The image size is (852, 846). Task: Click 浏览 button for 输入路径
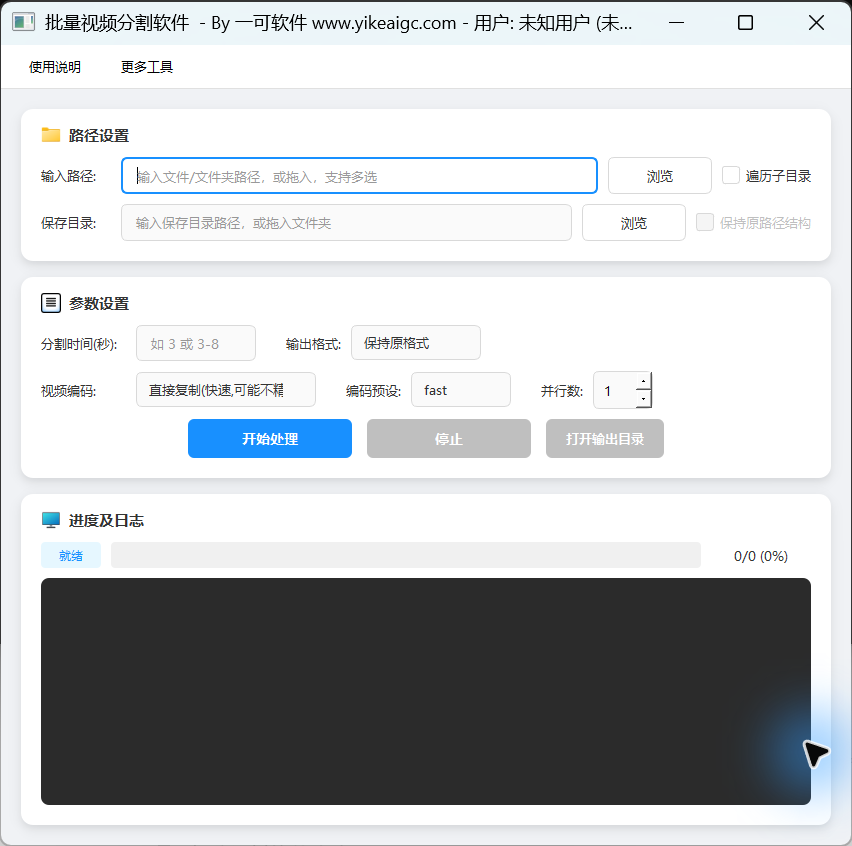[x=660, y=176]
